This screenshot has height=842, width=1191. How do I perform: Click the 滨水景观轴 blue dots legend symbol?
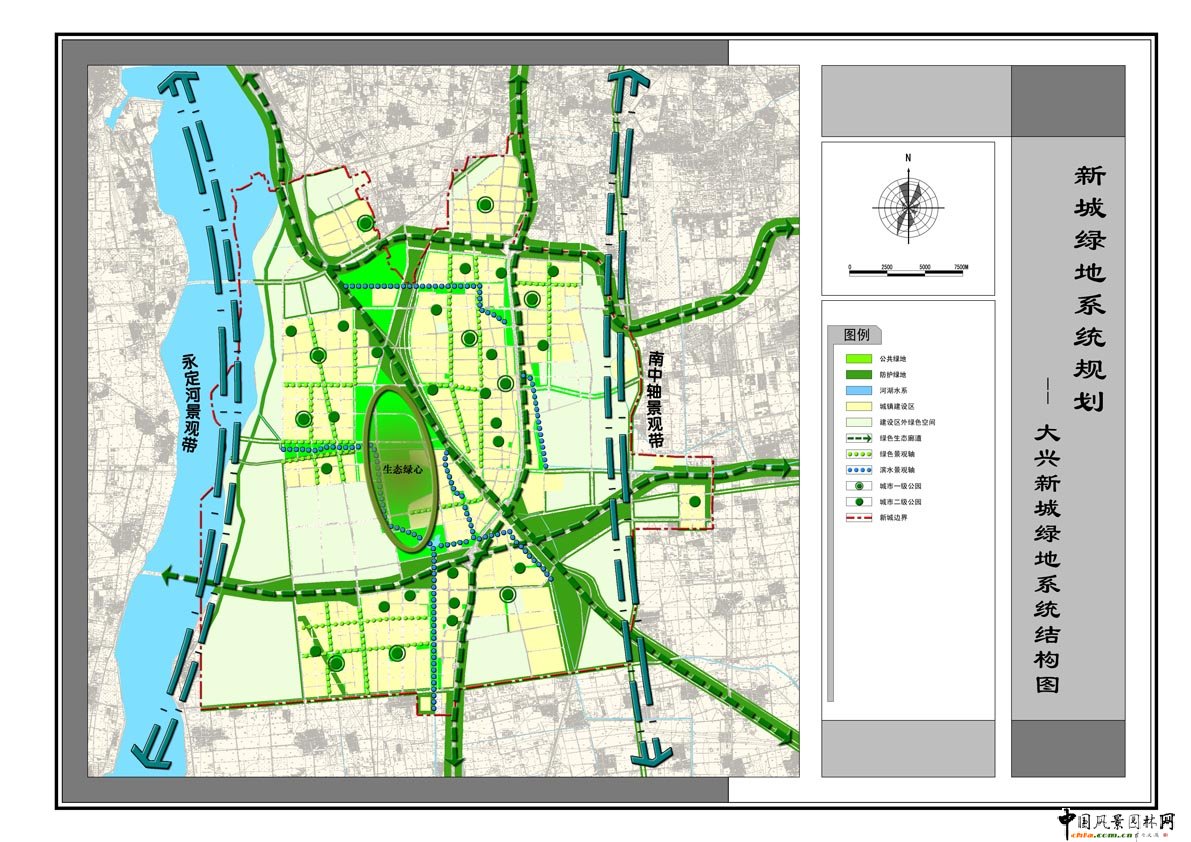coord(860,470)
